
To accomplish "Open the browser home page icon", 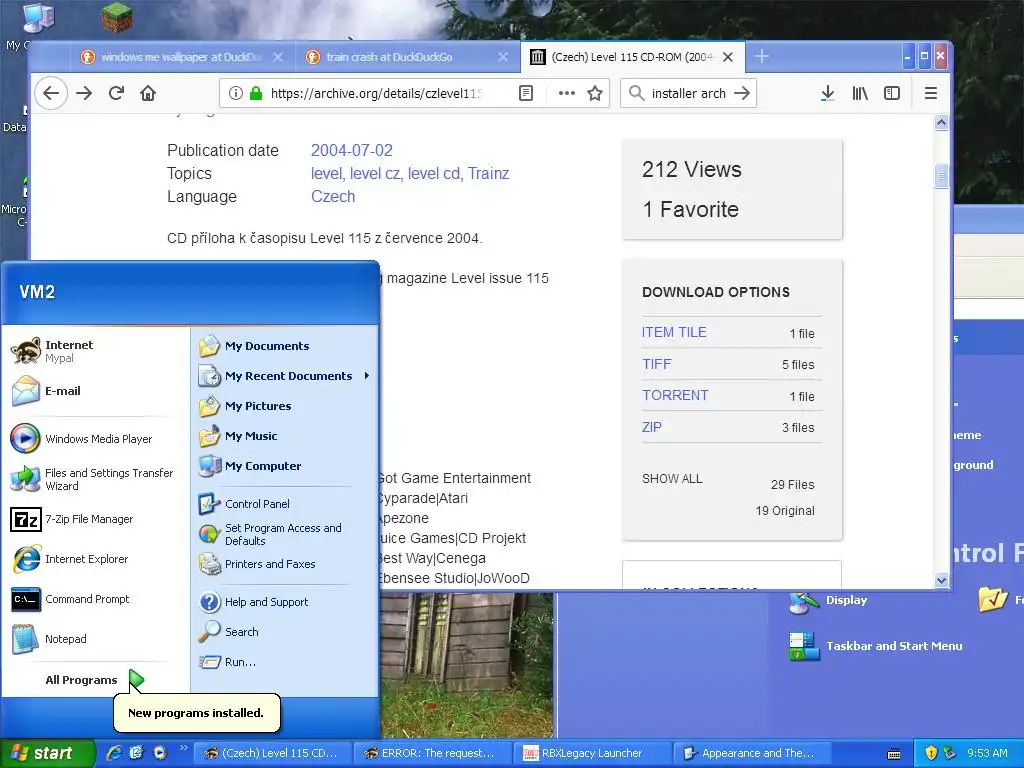I will pos(148,93).
